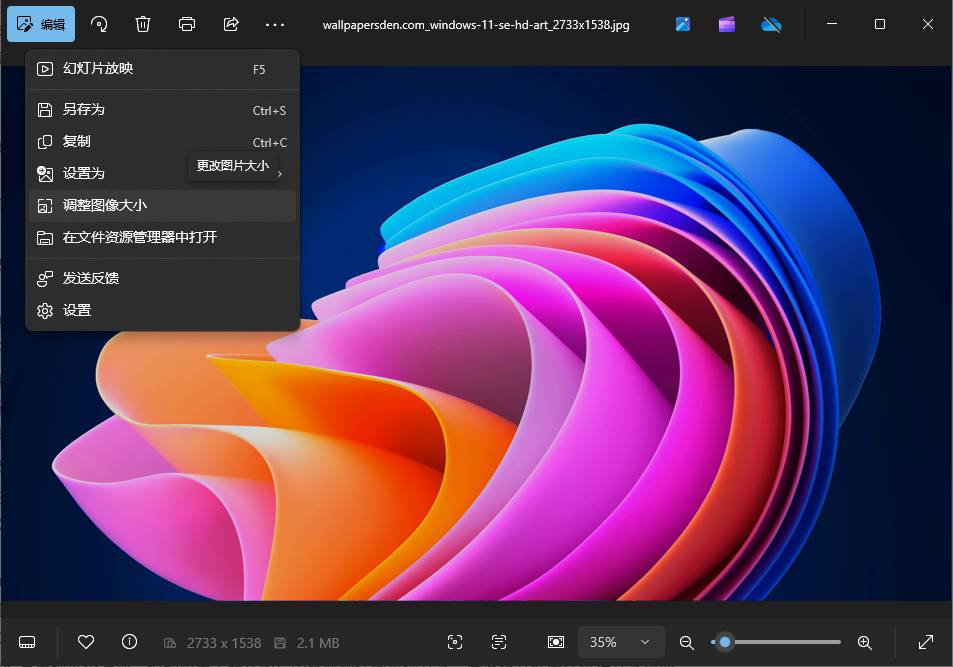The width and height of the screenshot is (953, 667).
Task: Click the Edit (编辑) button
Action: point(41,24)
